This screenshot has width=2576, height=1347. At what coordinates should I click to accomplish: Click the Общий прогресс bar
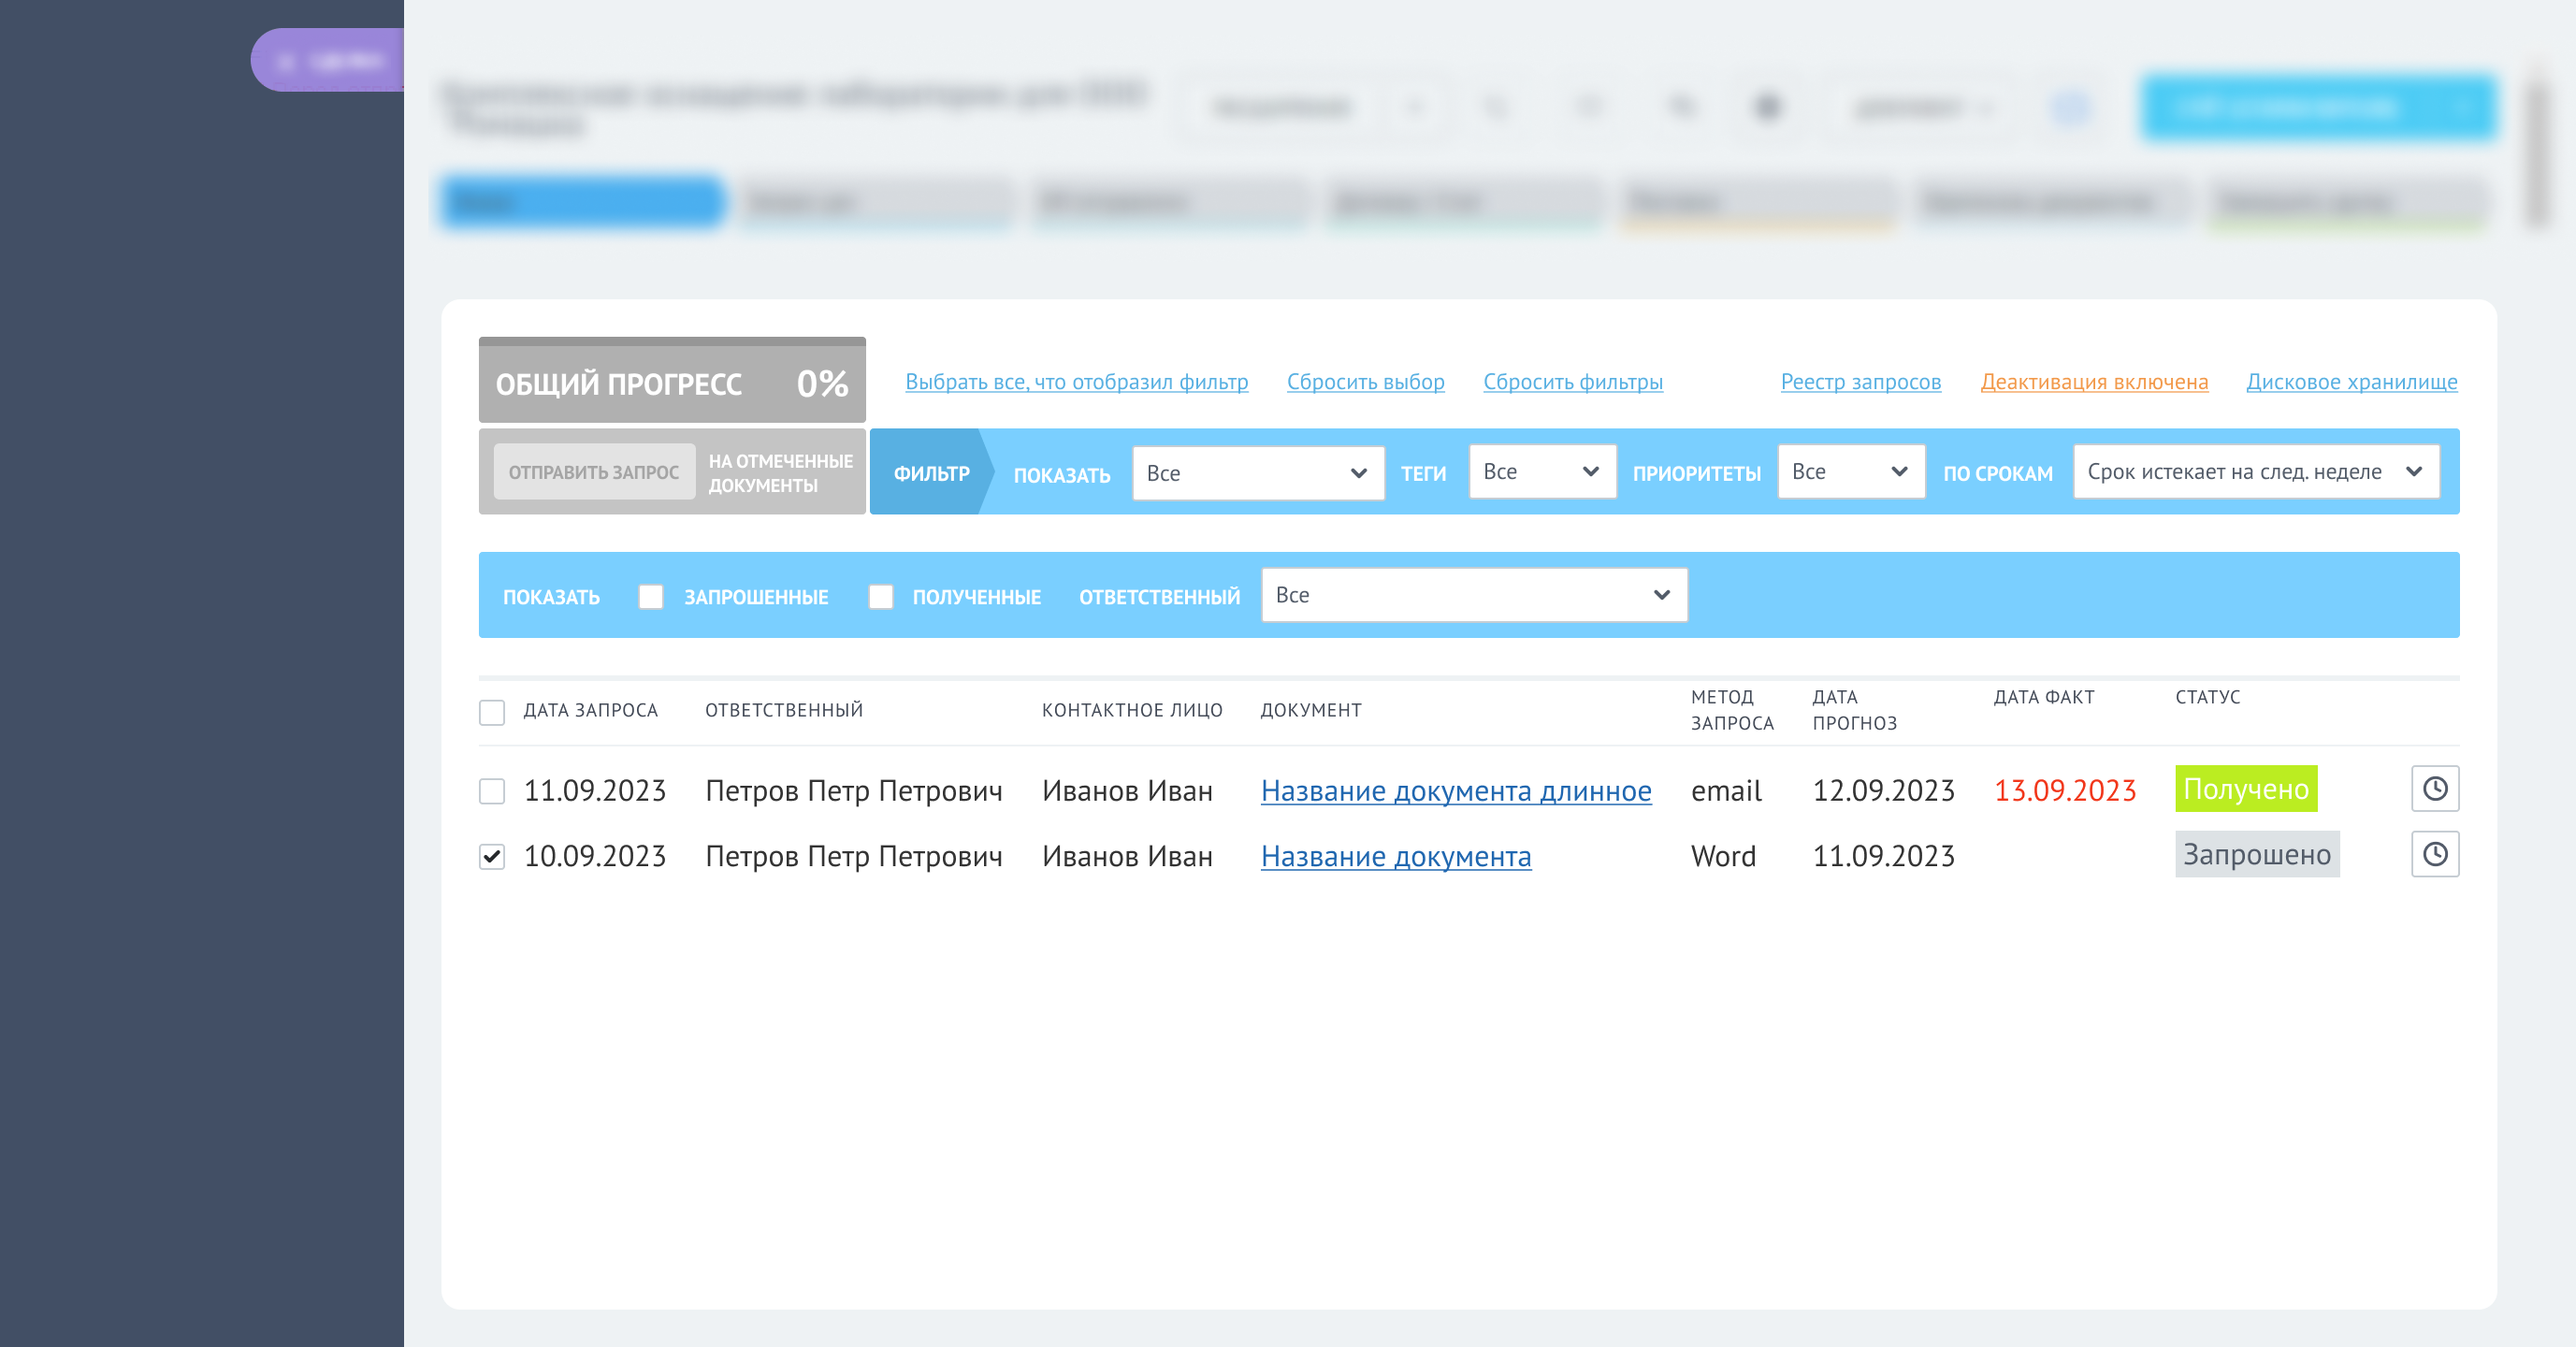[x=671, y=383]
